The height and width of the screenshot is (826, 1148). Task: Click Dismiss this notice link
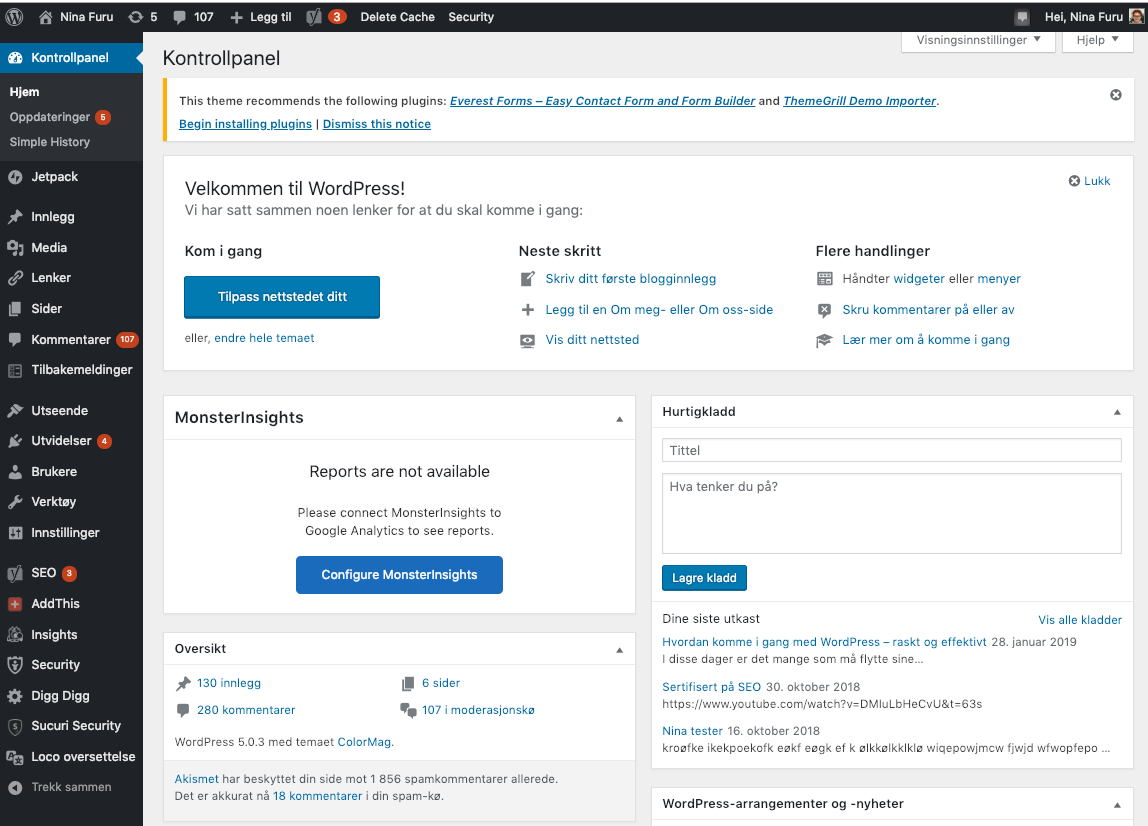pos(376,124)
